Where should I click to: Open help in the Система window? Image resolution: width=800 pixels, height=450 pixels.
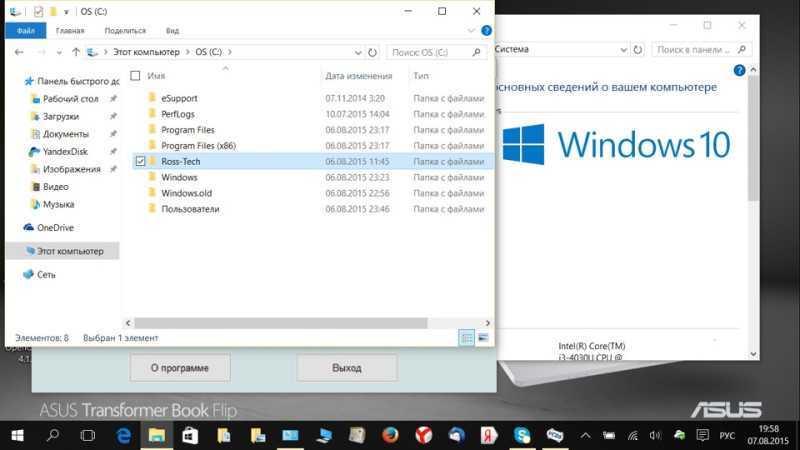tap(739, 70)
